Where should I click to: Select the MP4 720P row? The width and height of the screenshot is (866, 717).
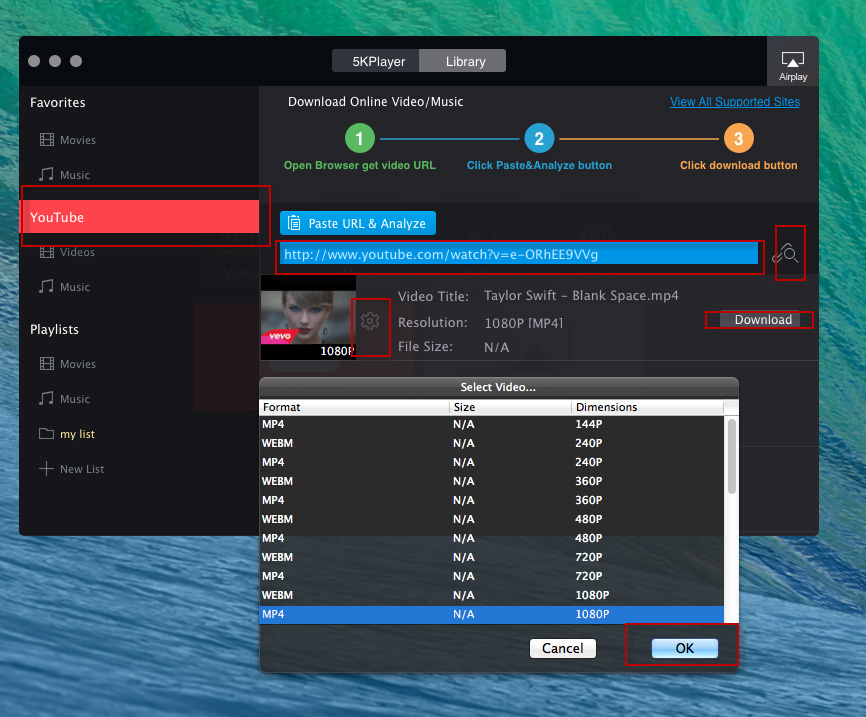click(492, 576)
